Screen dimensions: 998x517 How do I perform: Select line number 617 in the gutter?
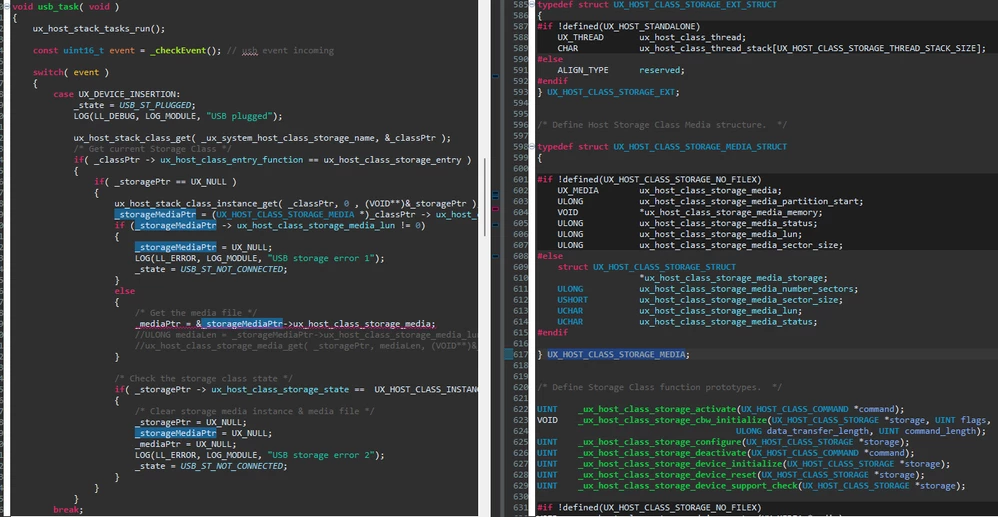click(x=521, y=355)
